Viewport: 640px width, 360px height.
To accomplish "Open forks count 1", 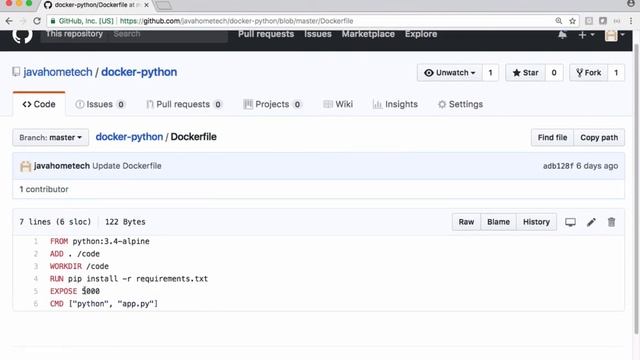I will tap(616, 73).
